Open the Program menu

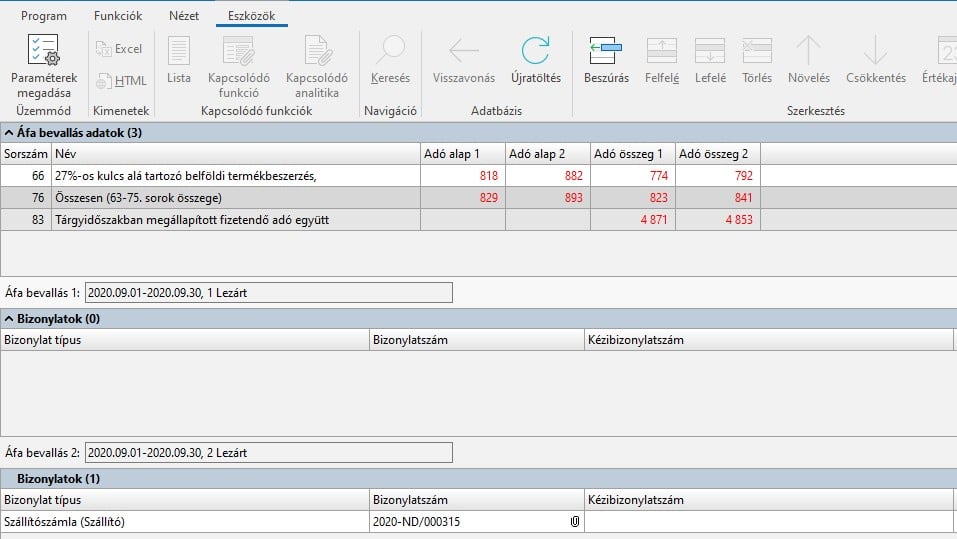pyautogui.click(x=44, y=16)
